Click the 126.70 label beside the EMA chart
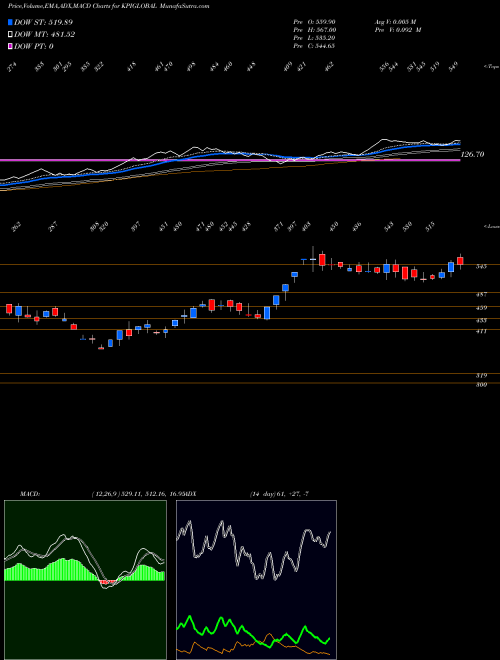500x660 pixels. coord(473,154)
